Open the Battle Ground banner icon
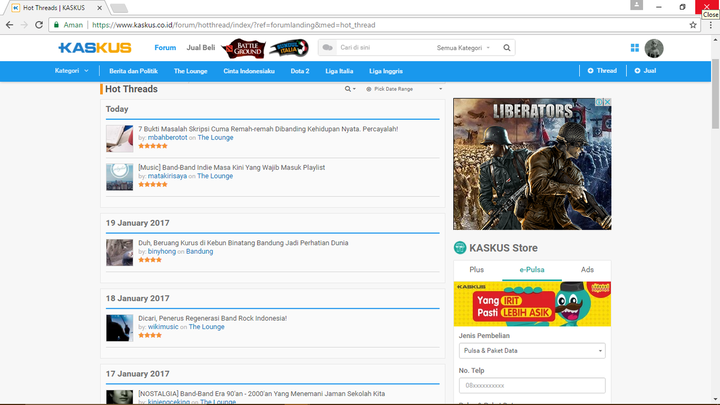The width and height of the screenshot is (720, 405). [243, 48]
